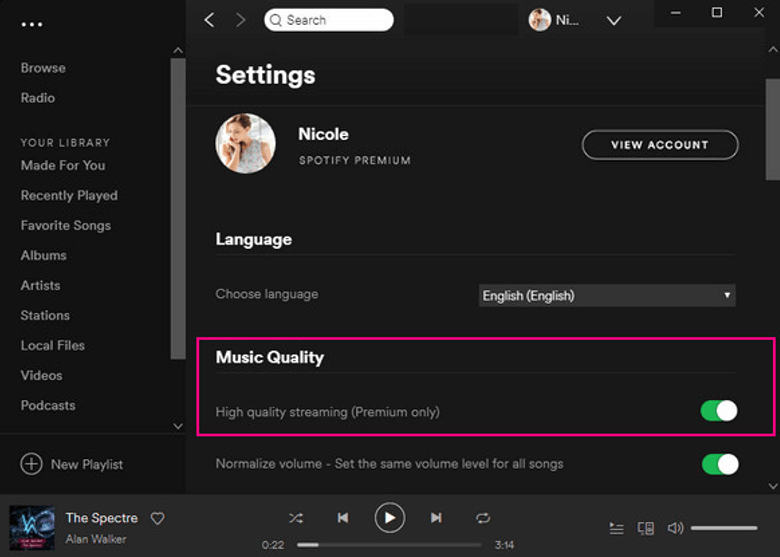Click settings page scroll up arrow
This screenshot has width=780, height=557.
pos(773,49)
